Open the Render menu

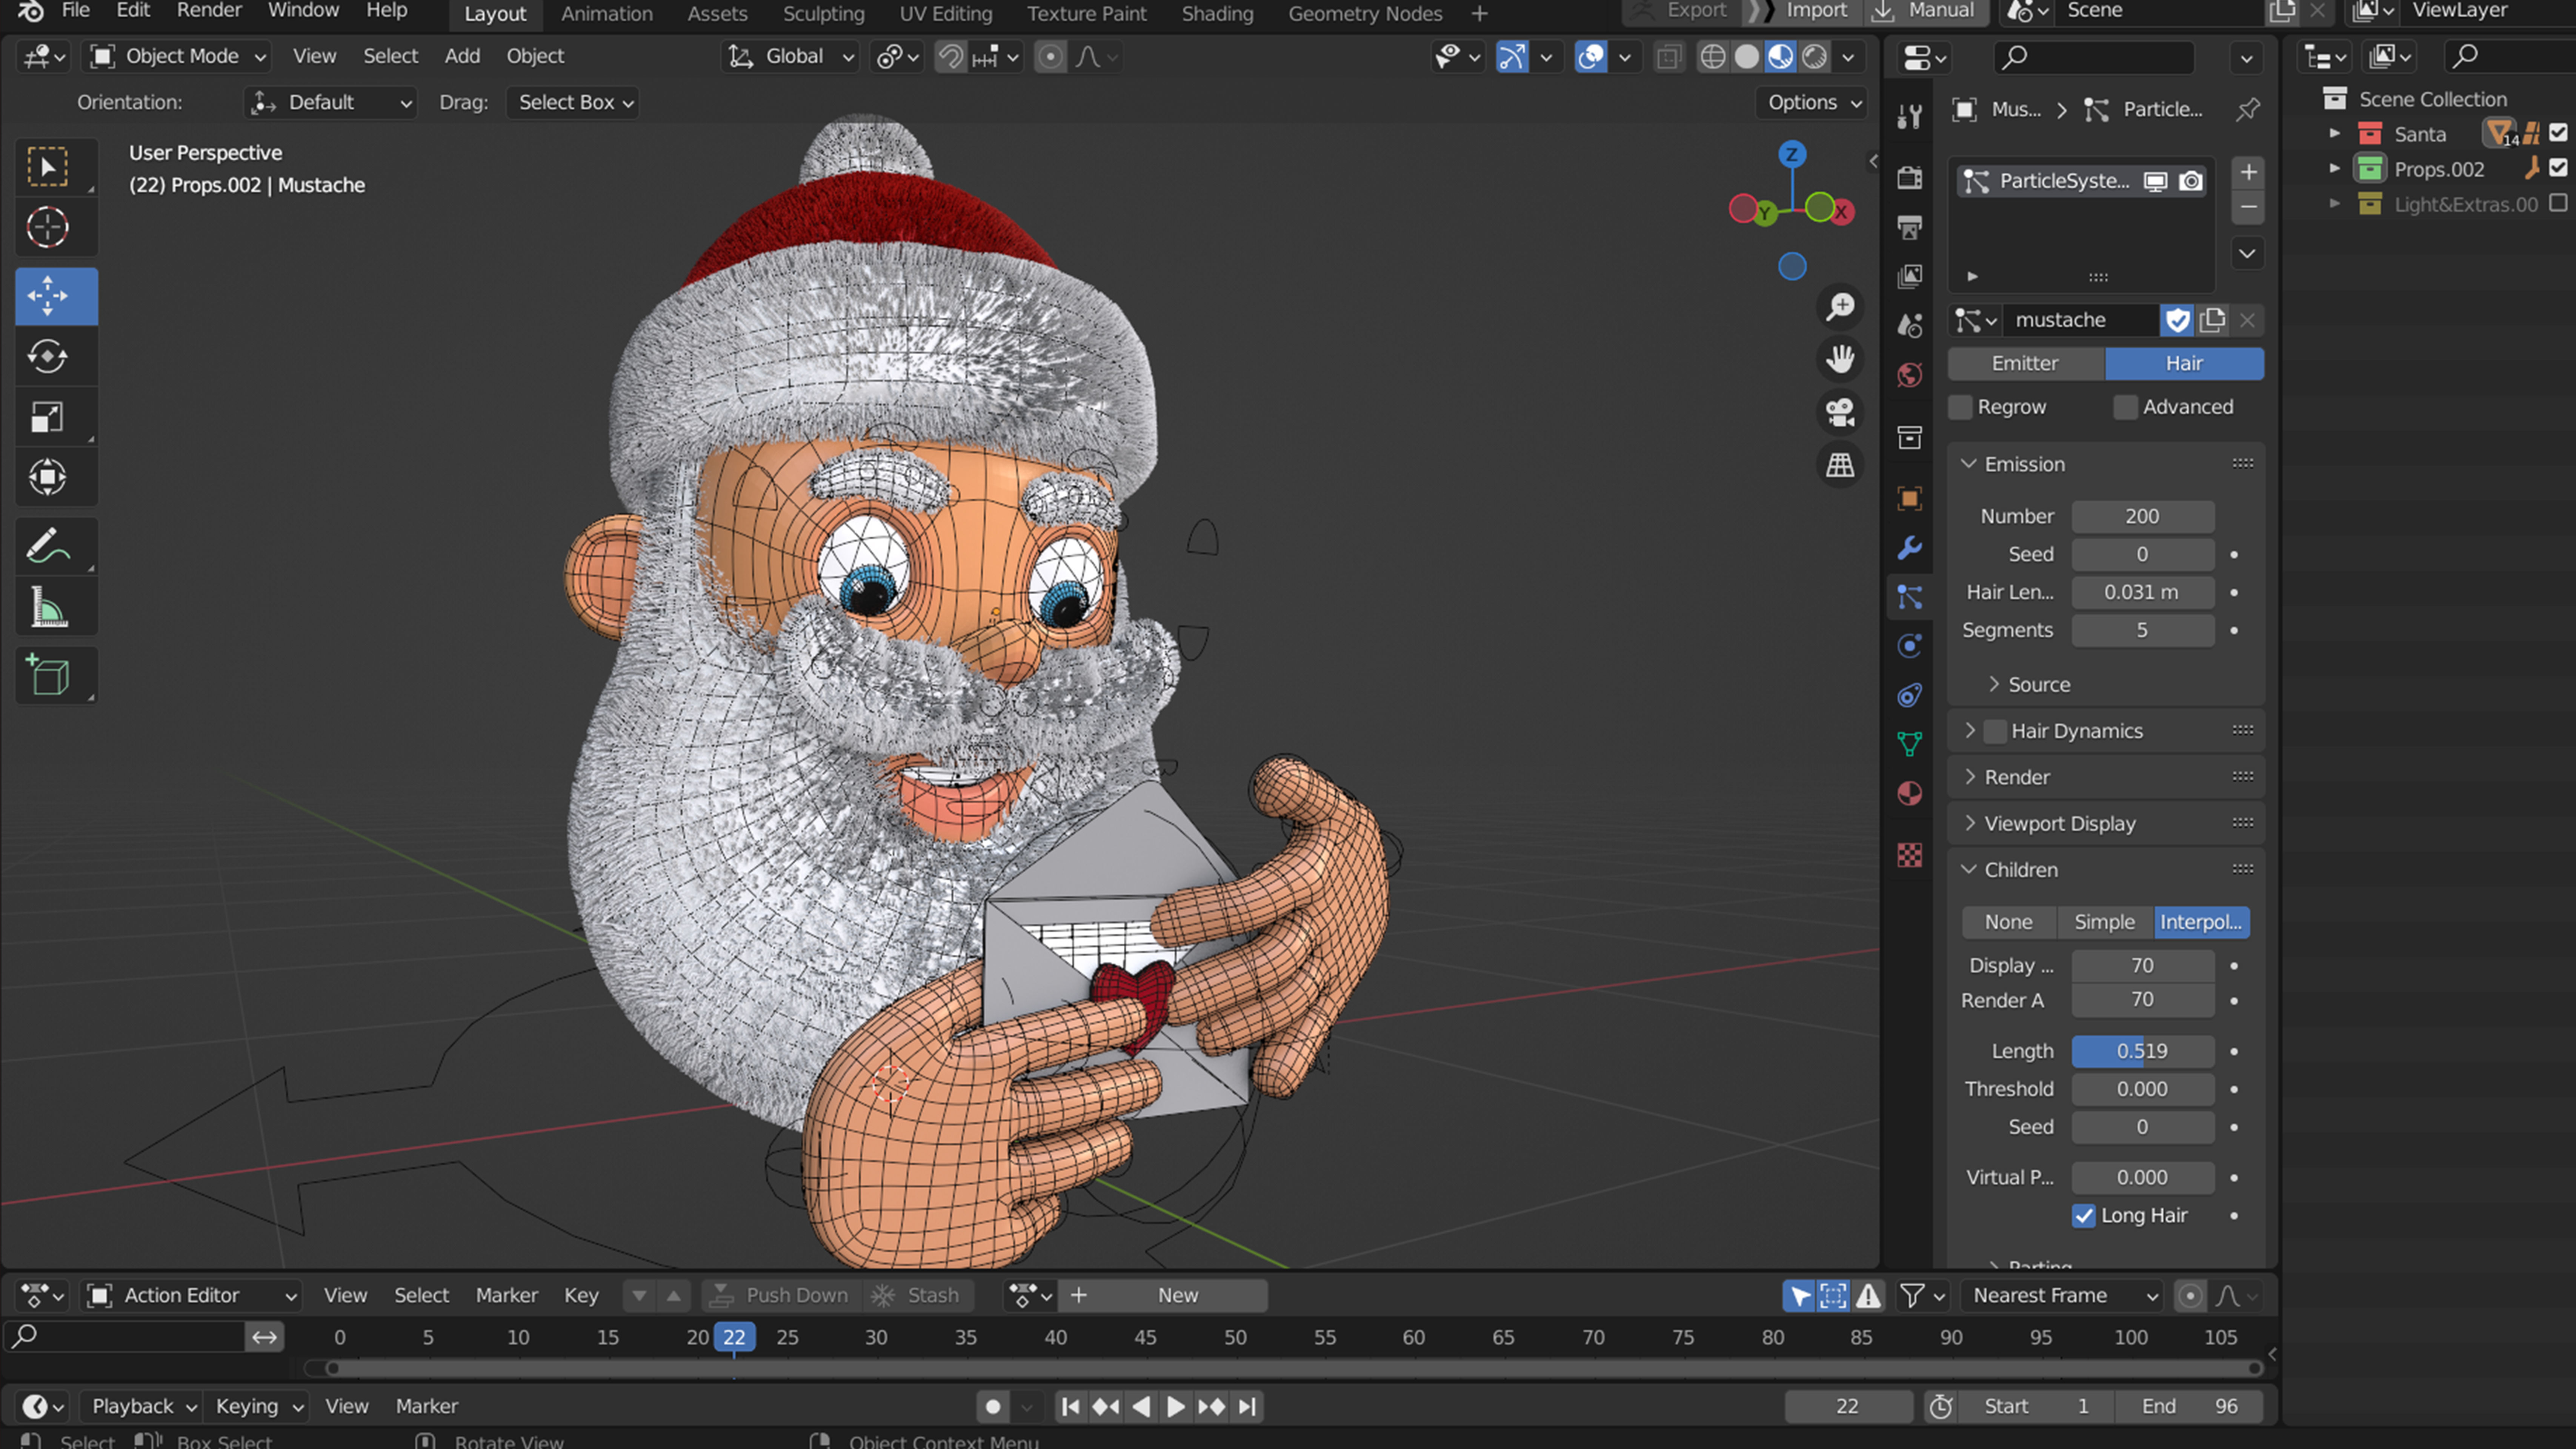click(209, 11)
